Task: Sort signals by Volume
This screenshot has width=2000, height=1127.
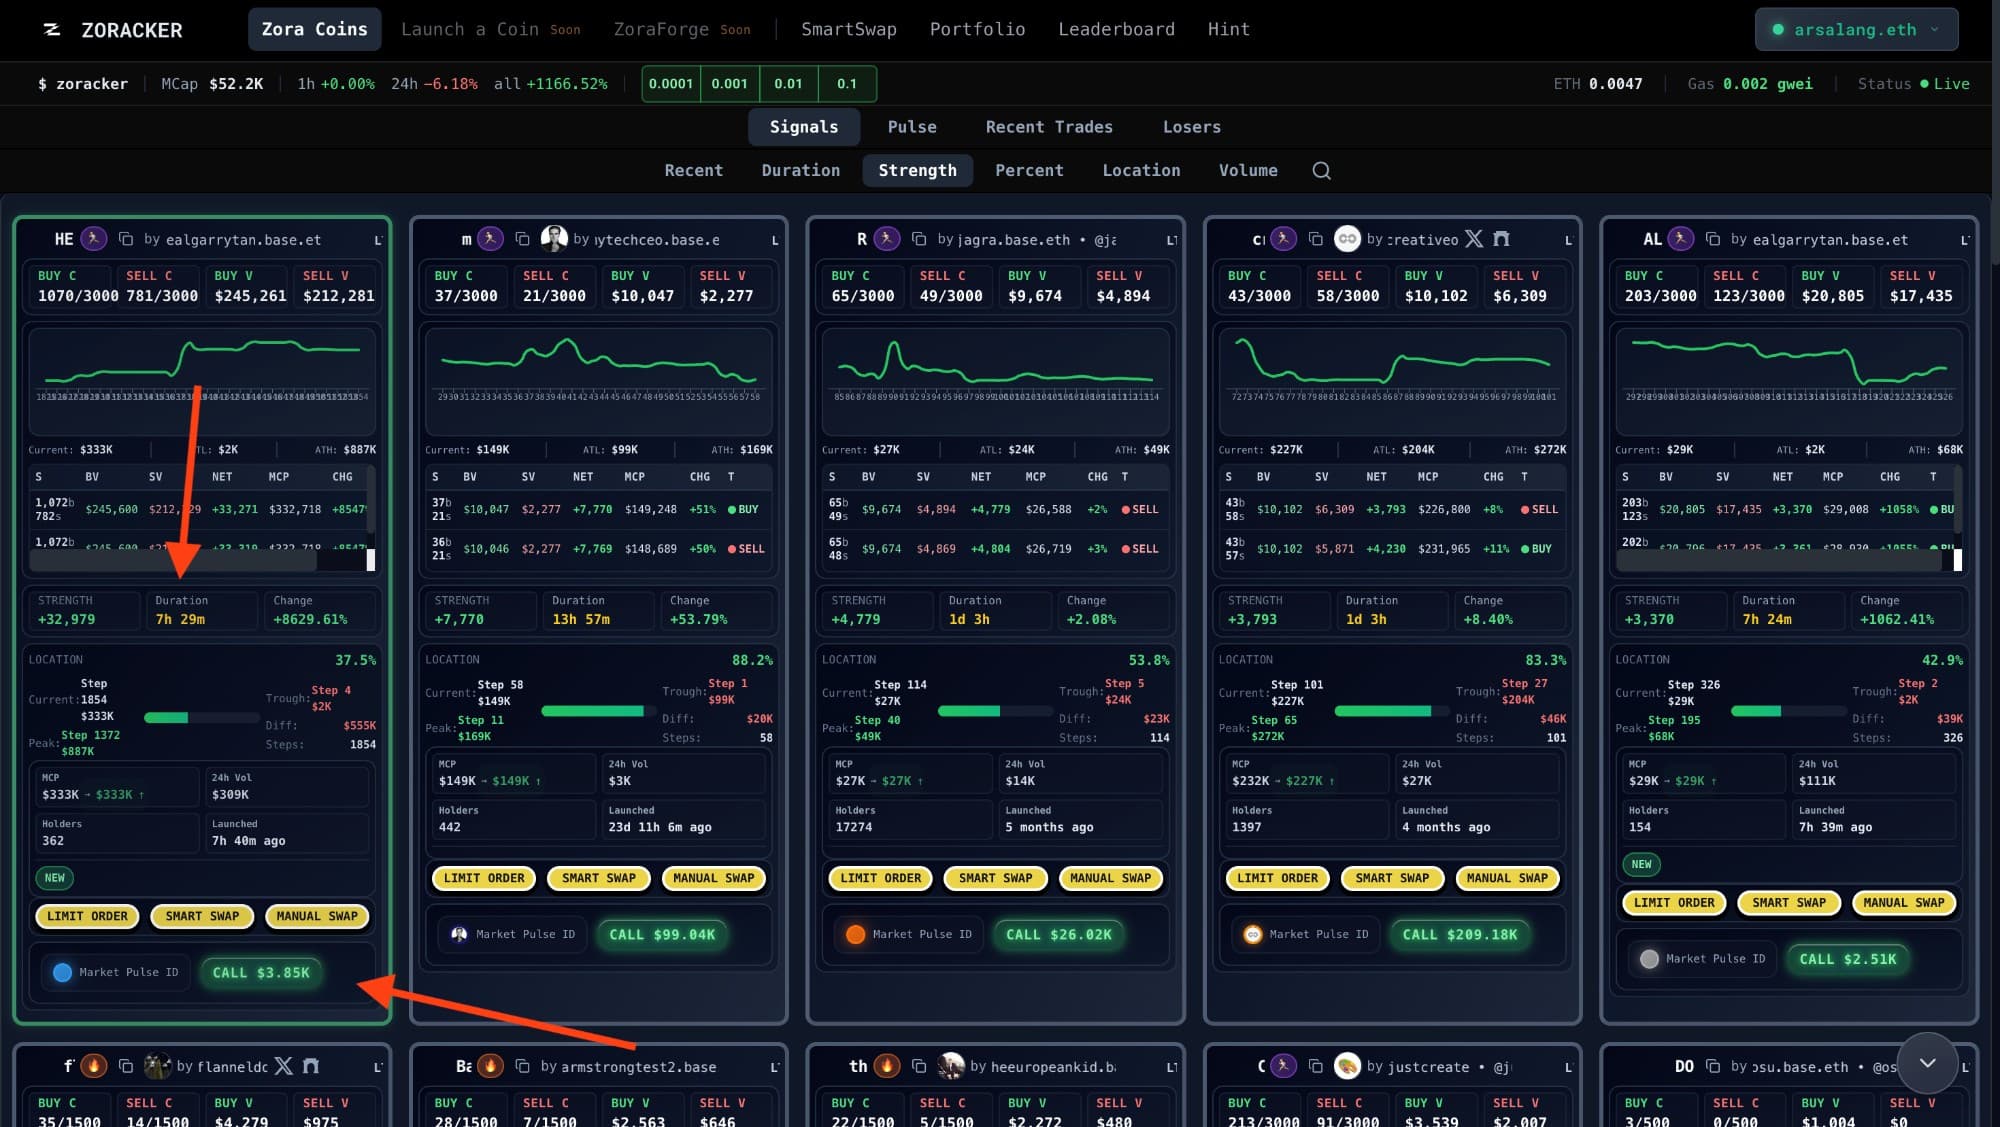Action: coord(1247,171)
